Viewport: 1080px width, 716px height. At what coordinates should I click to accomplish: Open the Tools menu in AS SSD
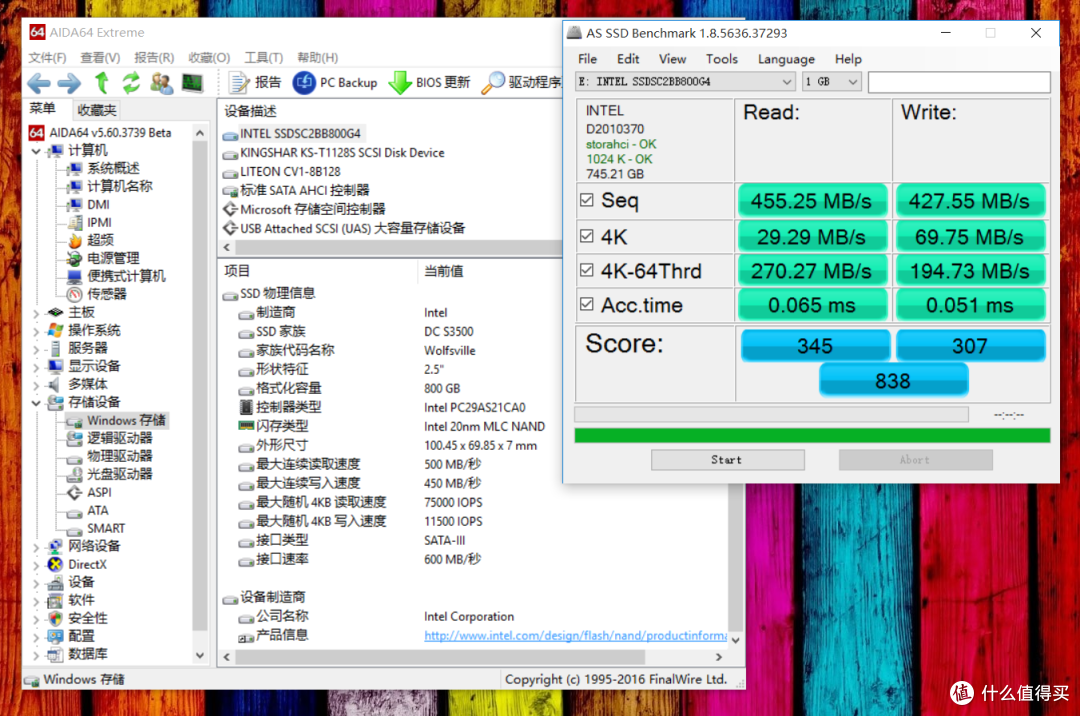721,59
